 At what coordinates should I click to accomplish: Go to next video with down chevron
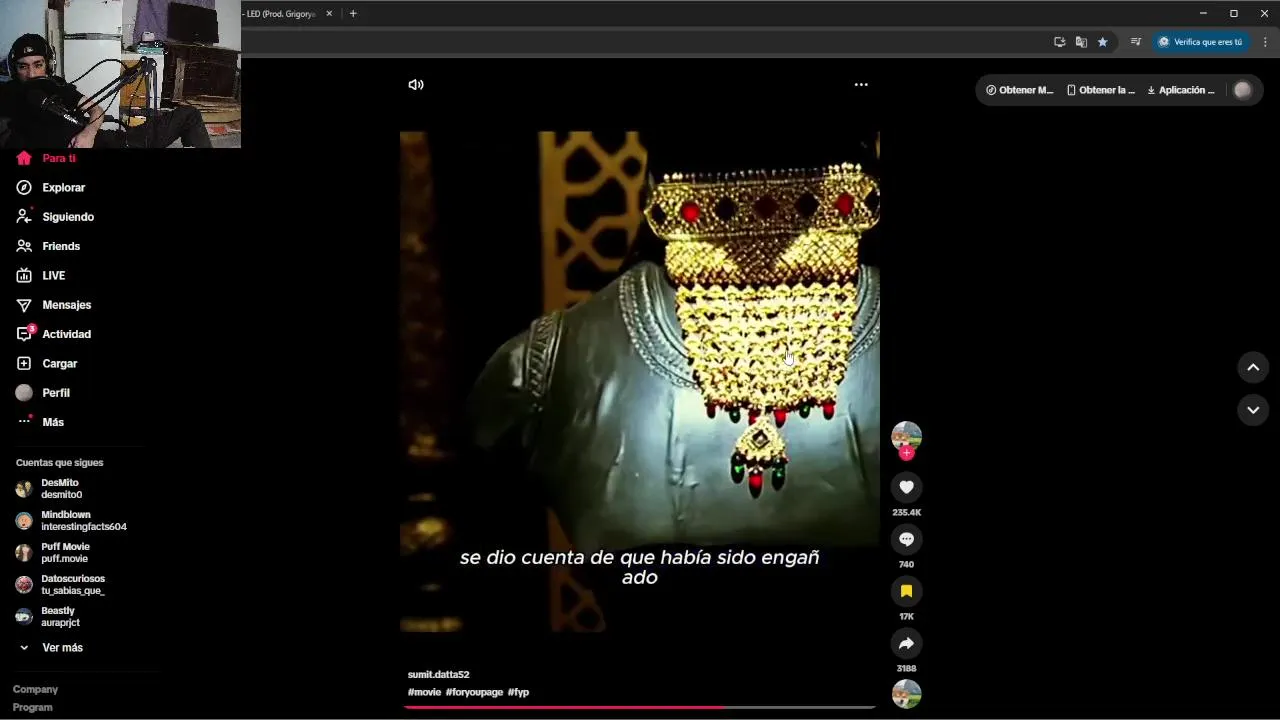(1252, 410)
